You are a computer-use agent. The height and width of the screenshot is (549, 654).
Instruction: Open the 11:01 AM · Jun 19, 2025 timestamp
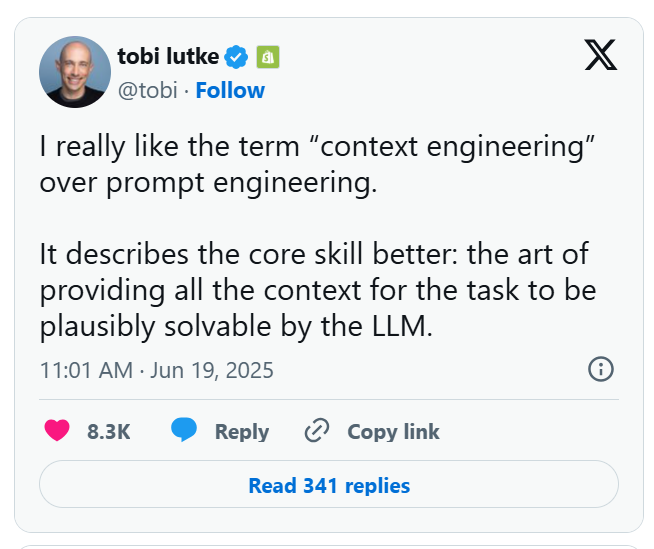click(156, 370)
